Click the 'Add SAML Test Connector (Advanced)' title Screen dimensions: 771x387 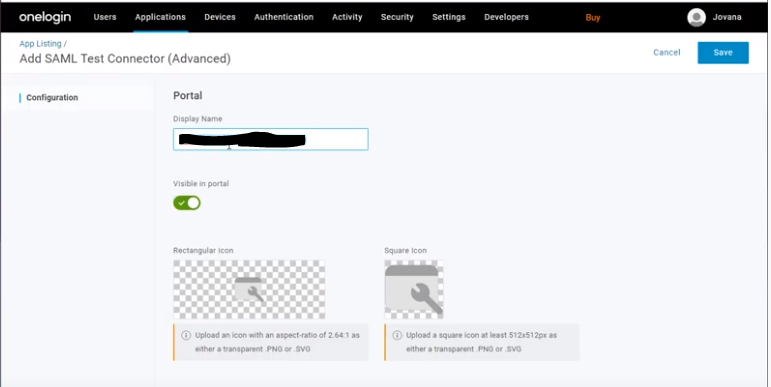(x=125, y=59)
